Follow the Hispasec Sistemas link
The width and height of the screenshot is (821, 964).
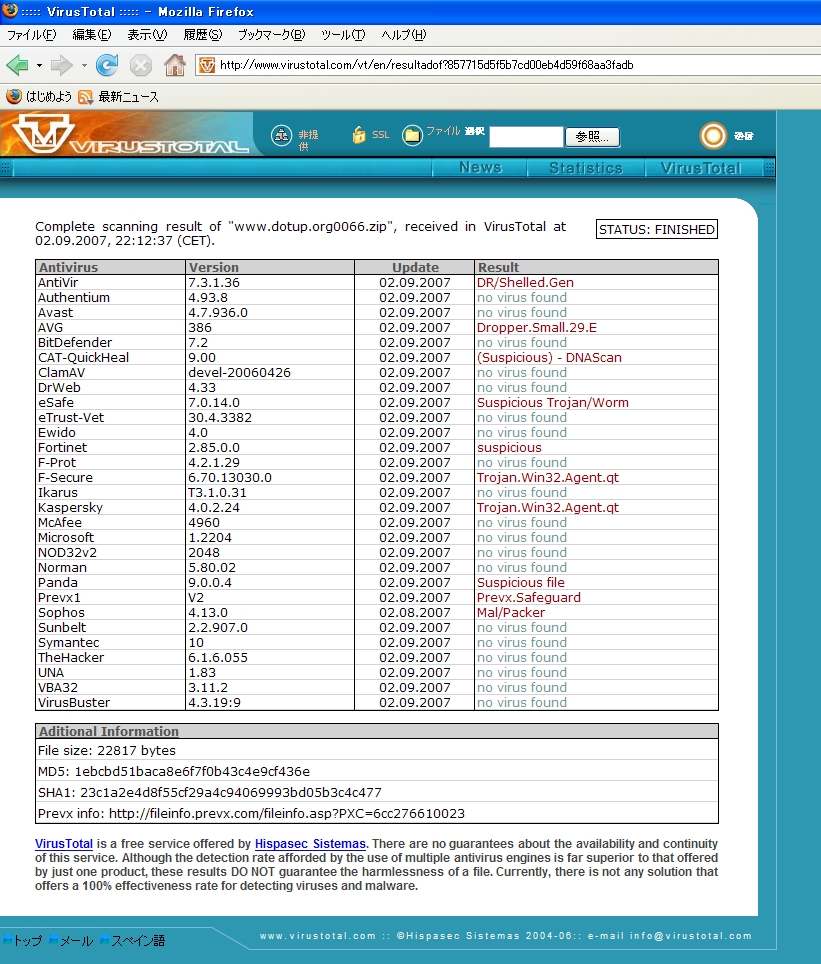(x=310, y=844)
